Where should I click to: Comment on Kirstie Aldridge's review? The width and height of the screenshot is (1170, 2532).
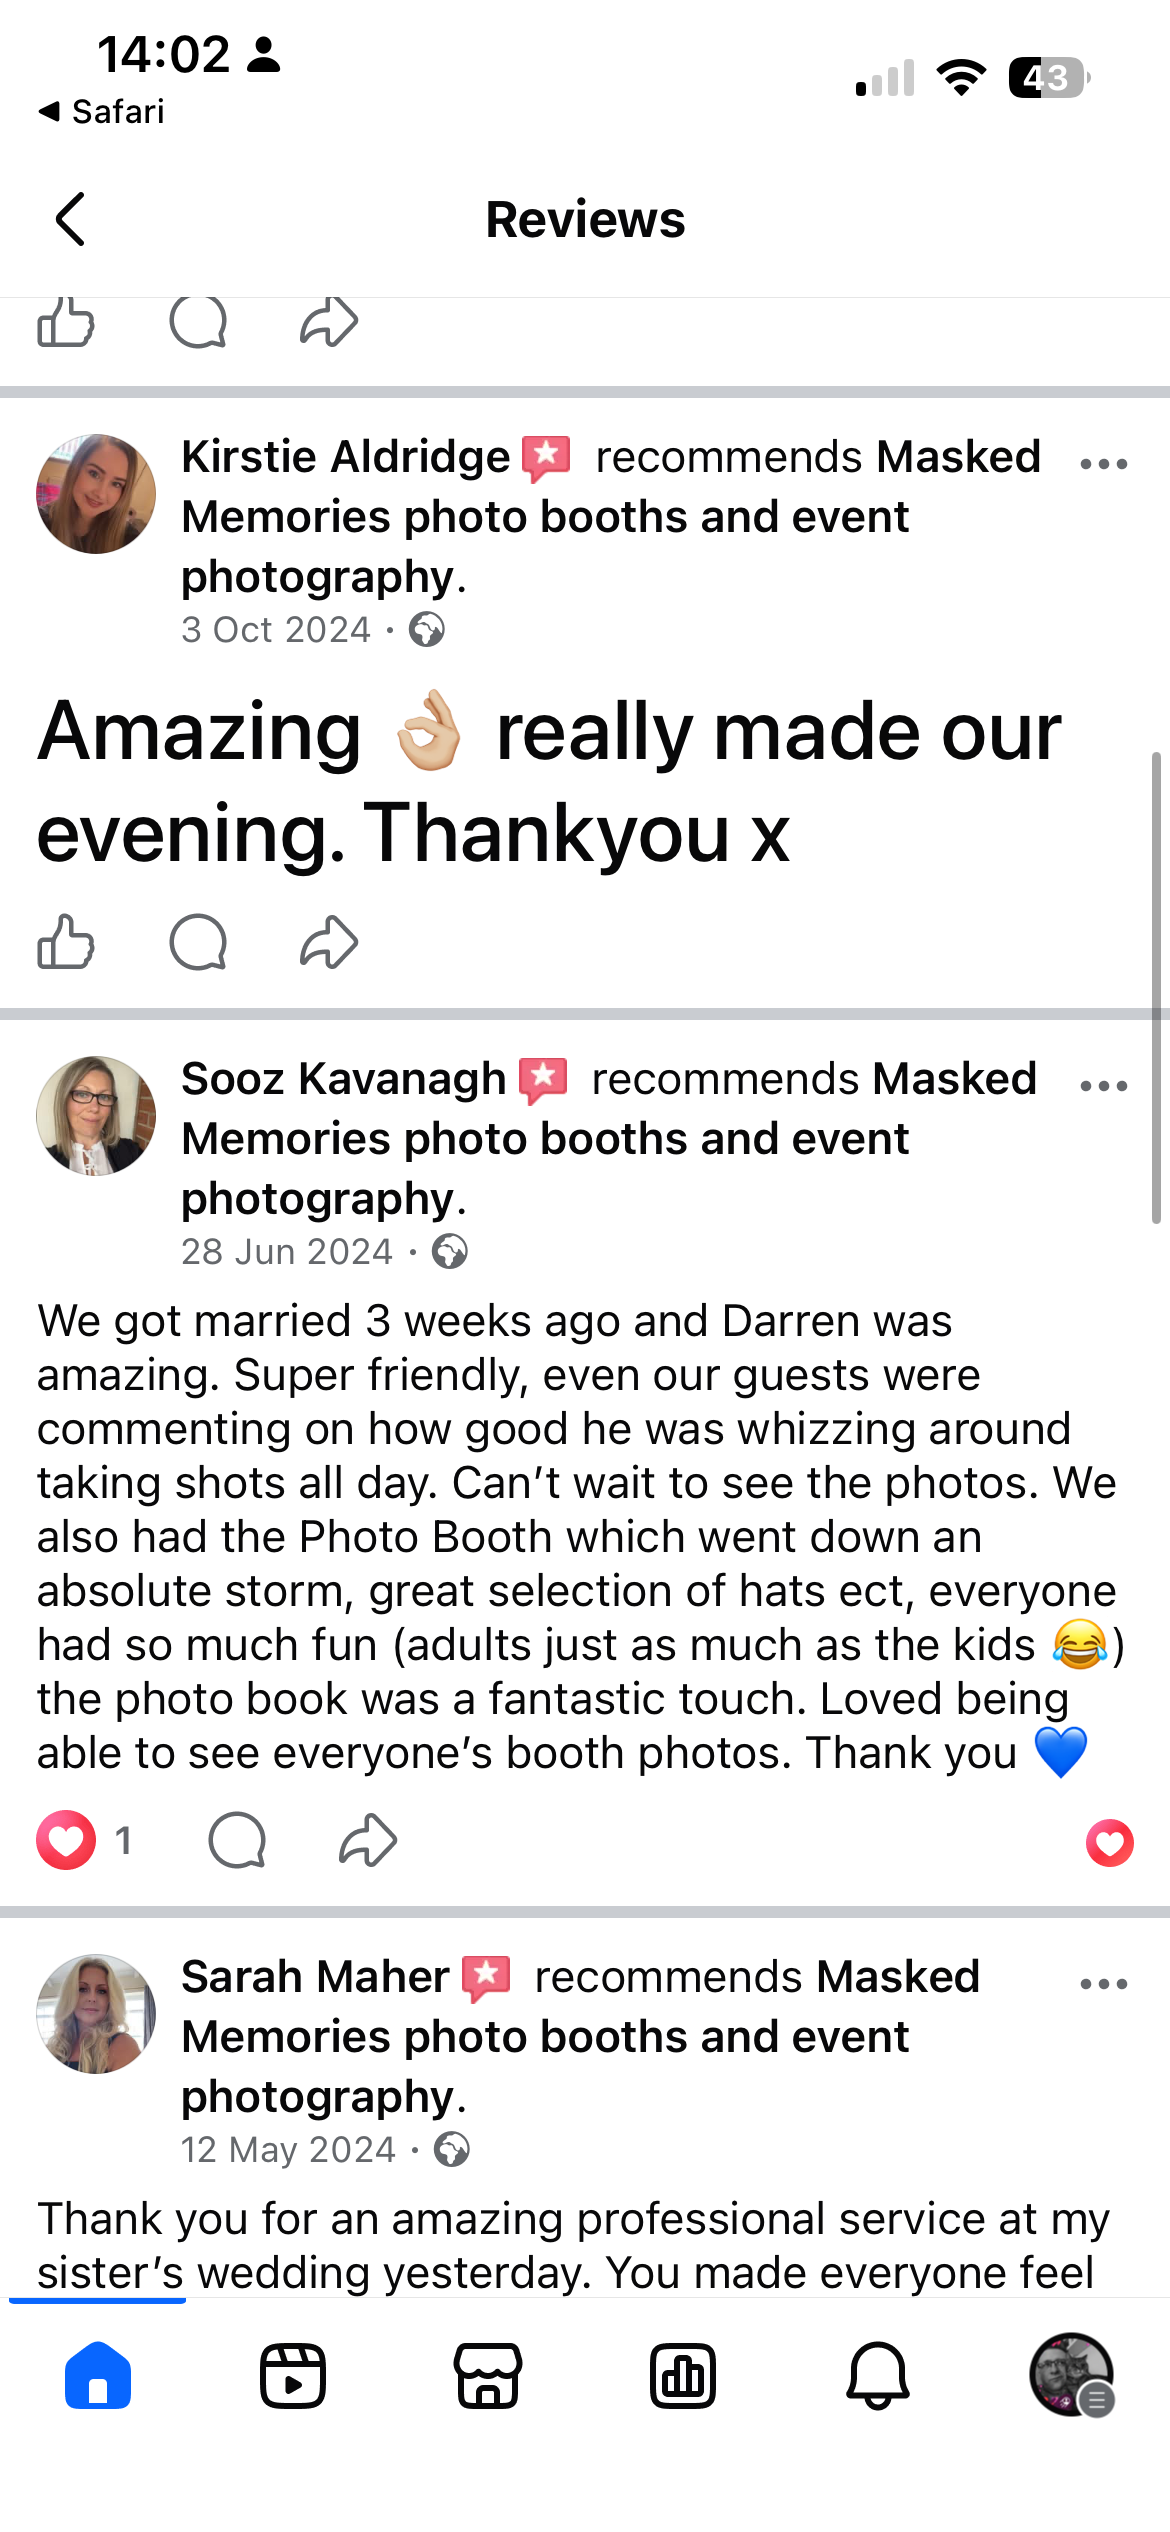point(198,943)
